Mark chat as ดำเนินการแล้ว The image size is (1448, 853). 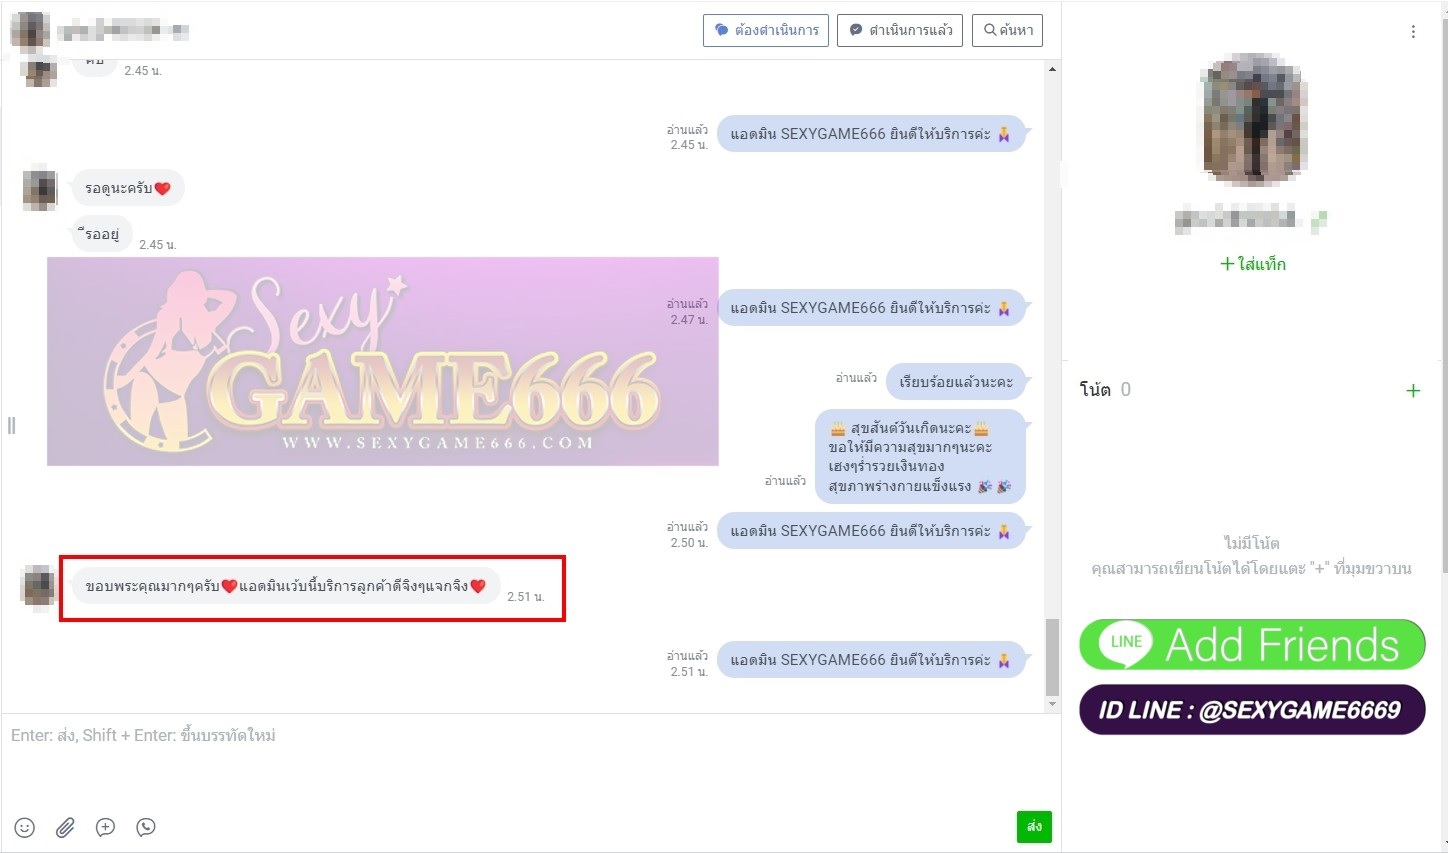tap(900, 30)
